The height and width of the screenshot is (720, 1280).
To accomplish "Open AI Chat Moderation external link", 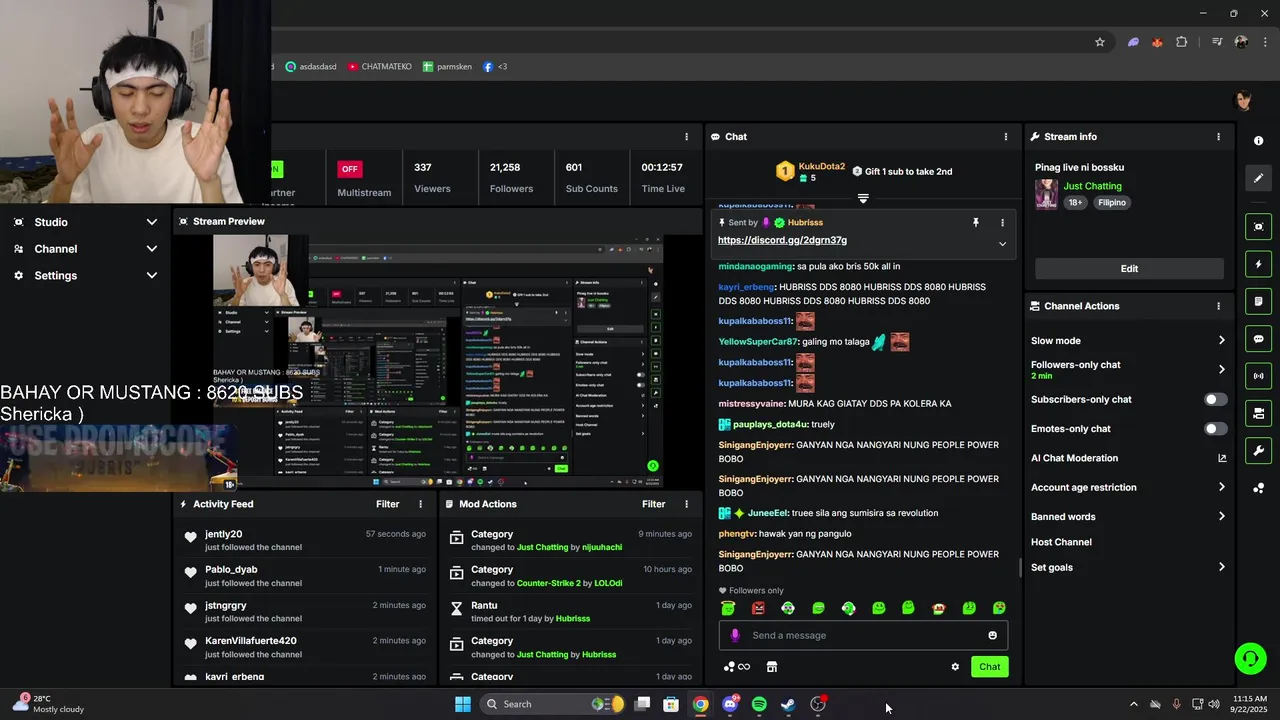I will pos(1221,458).
